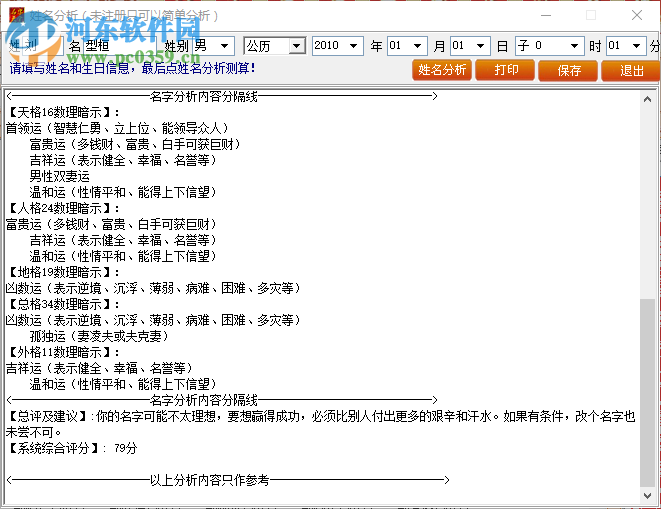Click the 请填写姓名和生日信息 hint text
661x509 pixels.
coord(132,68)
